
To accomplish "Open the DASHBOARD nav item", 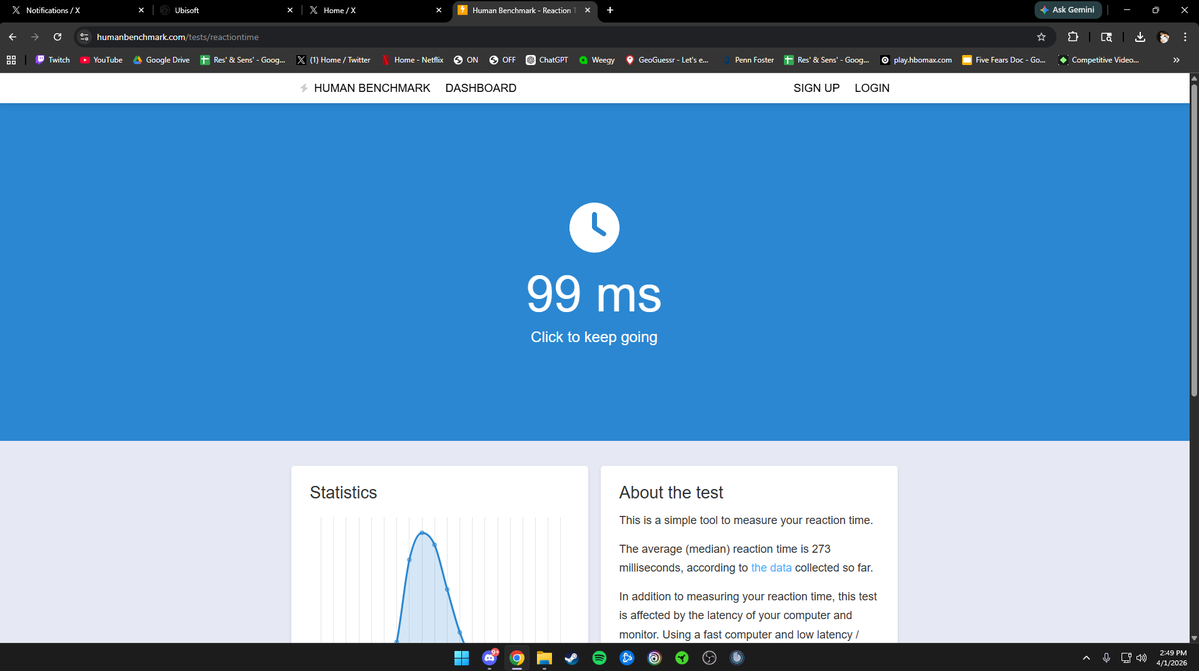I will pyautogui.click(x=481, y=88).
